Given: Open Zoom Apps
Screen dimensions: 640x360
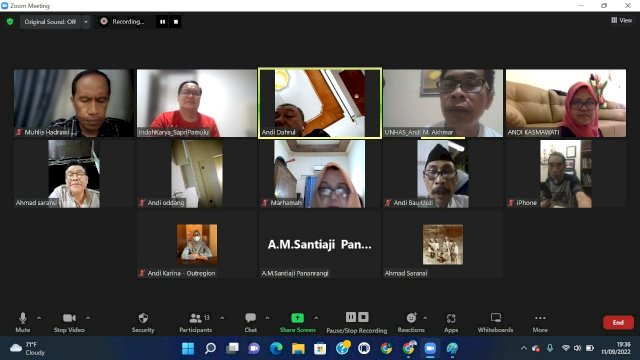Looking at the screenshot, I should click(x=451, y=322).
